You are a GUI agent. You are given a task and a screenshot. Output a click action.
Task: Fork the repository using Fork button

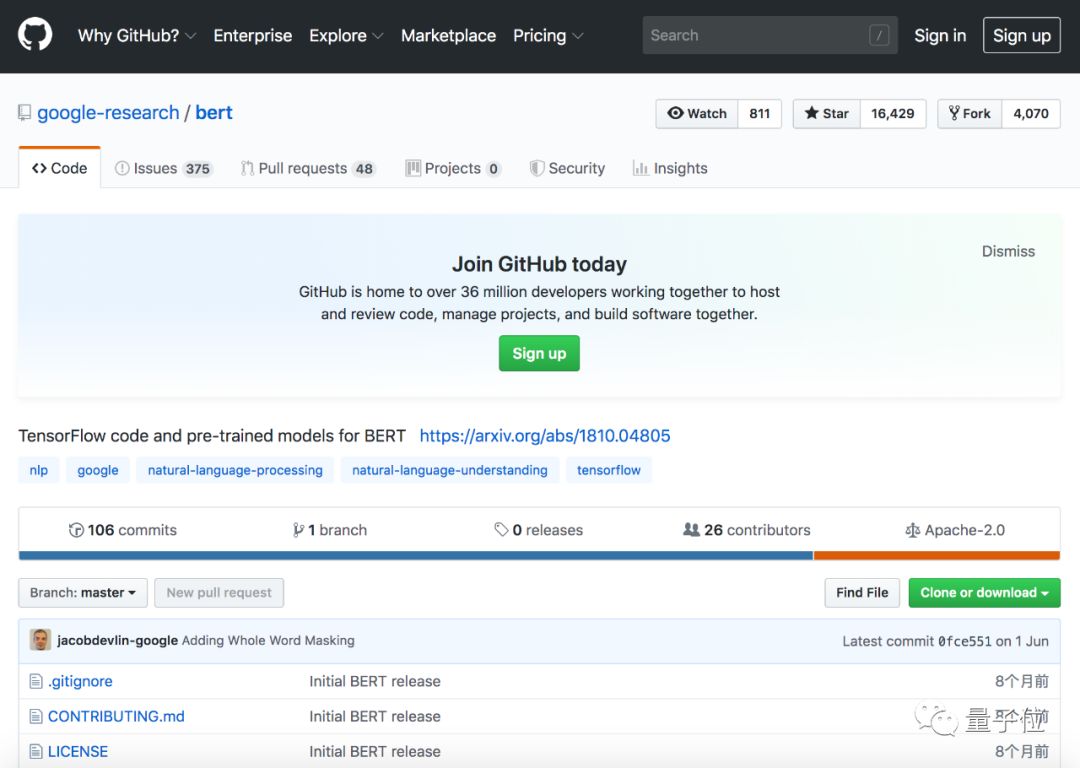click(x=970, y=113)
